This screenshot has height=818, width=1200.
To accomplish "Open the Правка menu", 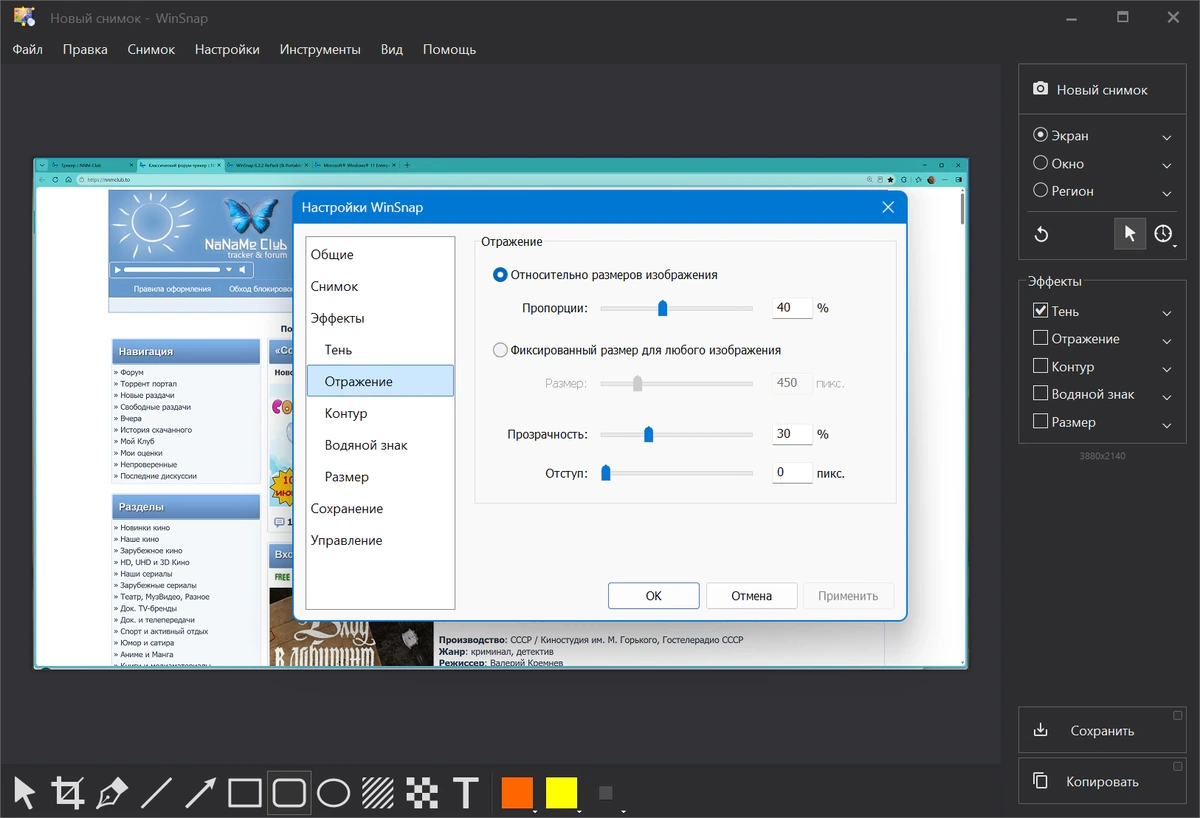I will click(x=85, y=49).
